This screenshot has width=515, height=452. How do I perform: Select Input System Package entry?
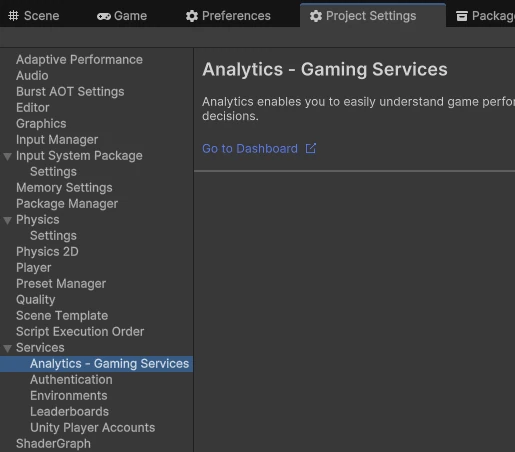(x=79, y=156)
